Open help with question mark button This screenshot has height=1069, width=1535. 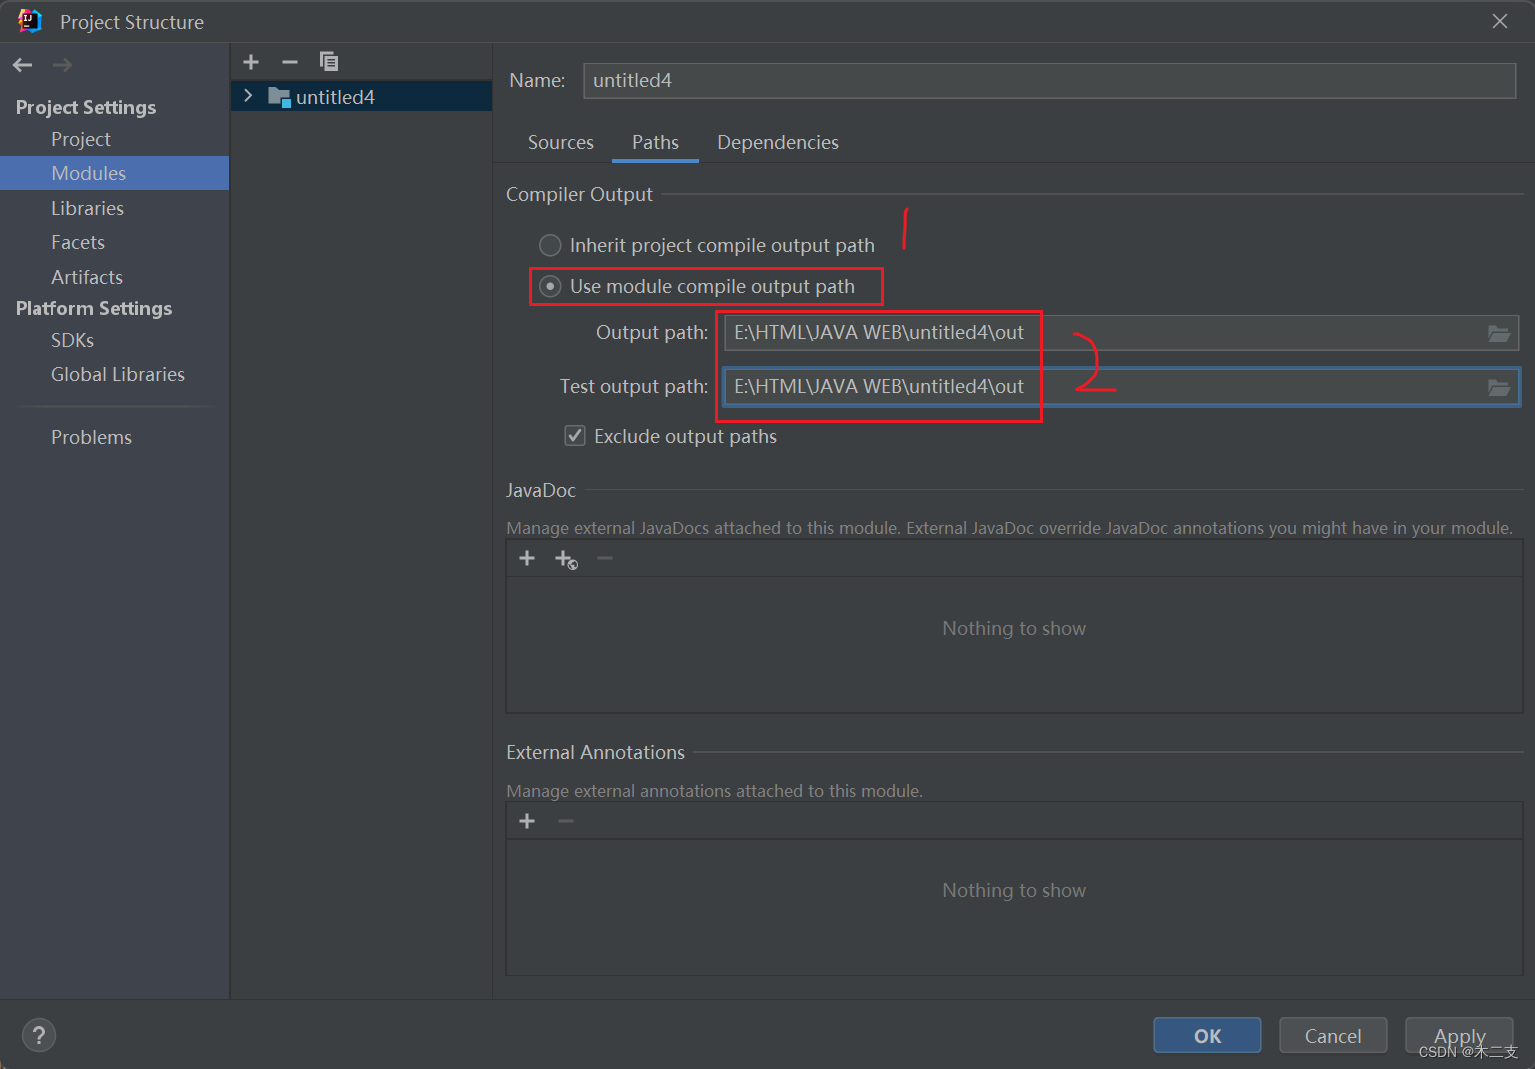39,1035
